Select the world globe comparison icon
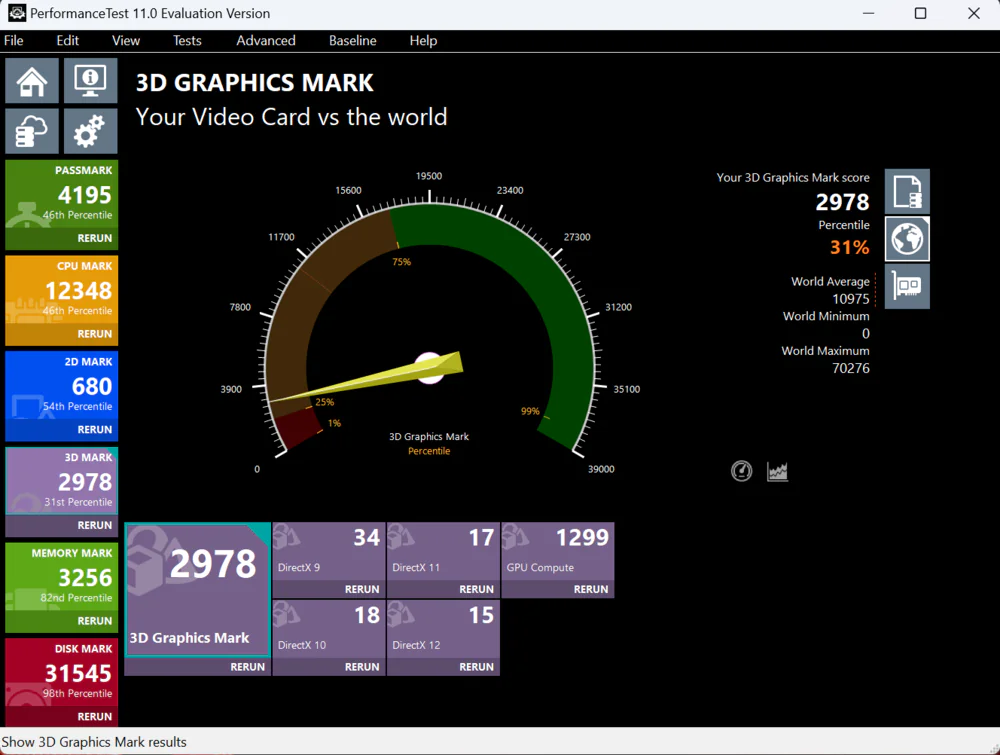Screen dimensions: 1000x755 pos(907,239)
